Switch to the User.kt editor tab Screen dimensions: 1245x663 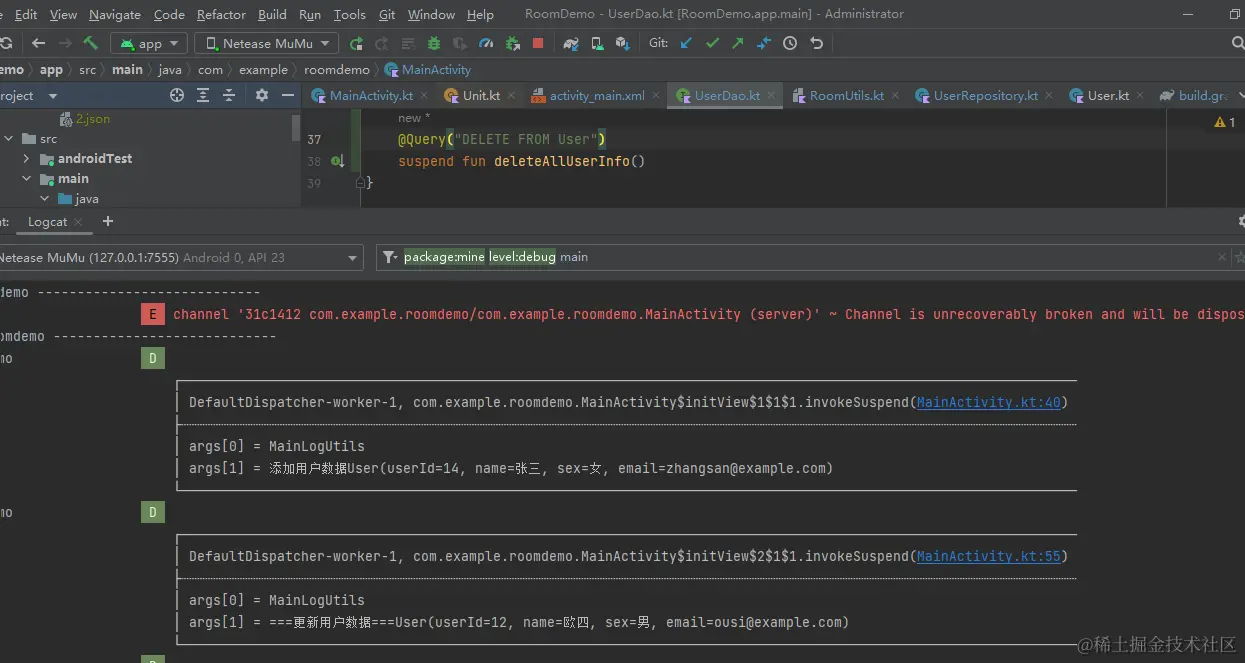coord(1108,96)
